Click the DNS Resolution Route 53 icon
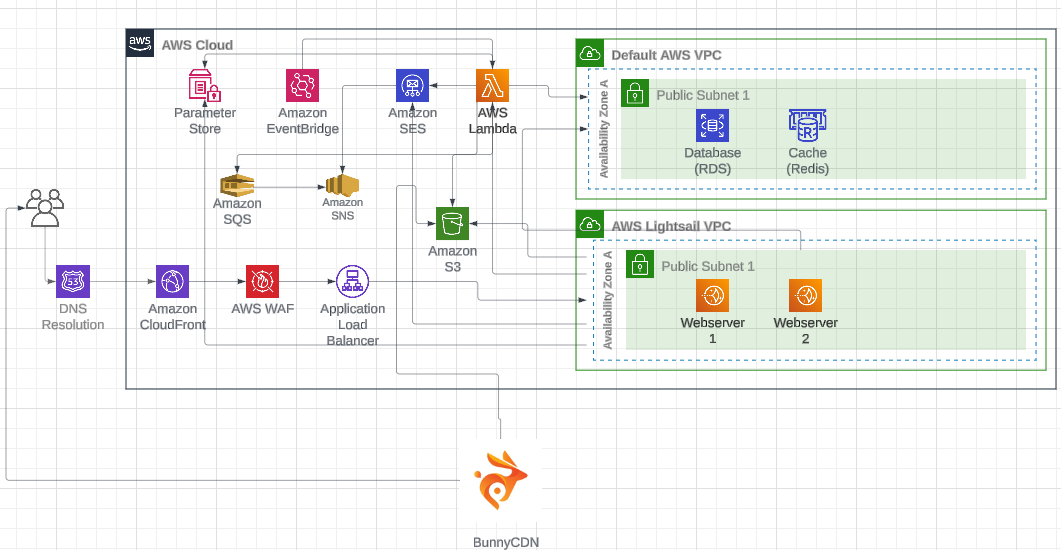Viewport: 1061px width, 550px height. pyautogui.click(x=73, y=282)
